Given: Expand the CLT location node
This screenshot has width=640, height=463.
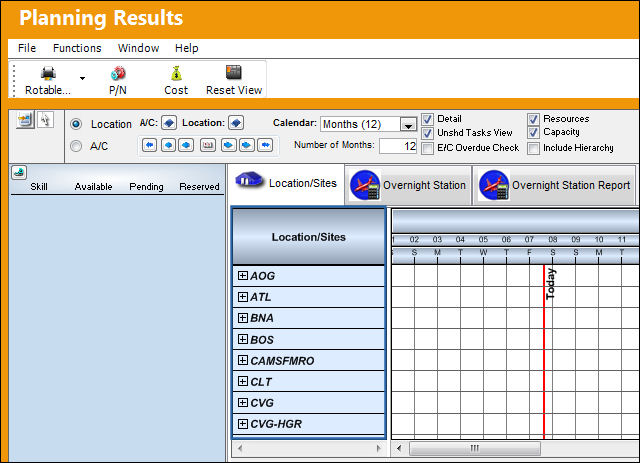Looking at the screenshot, I should tap(243, 381).
